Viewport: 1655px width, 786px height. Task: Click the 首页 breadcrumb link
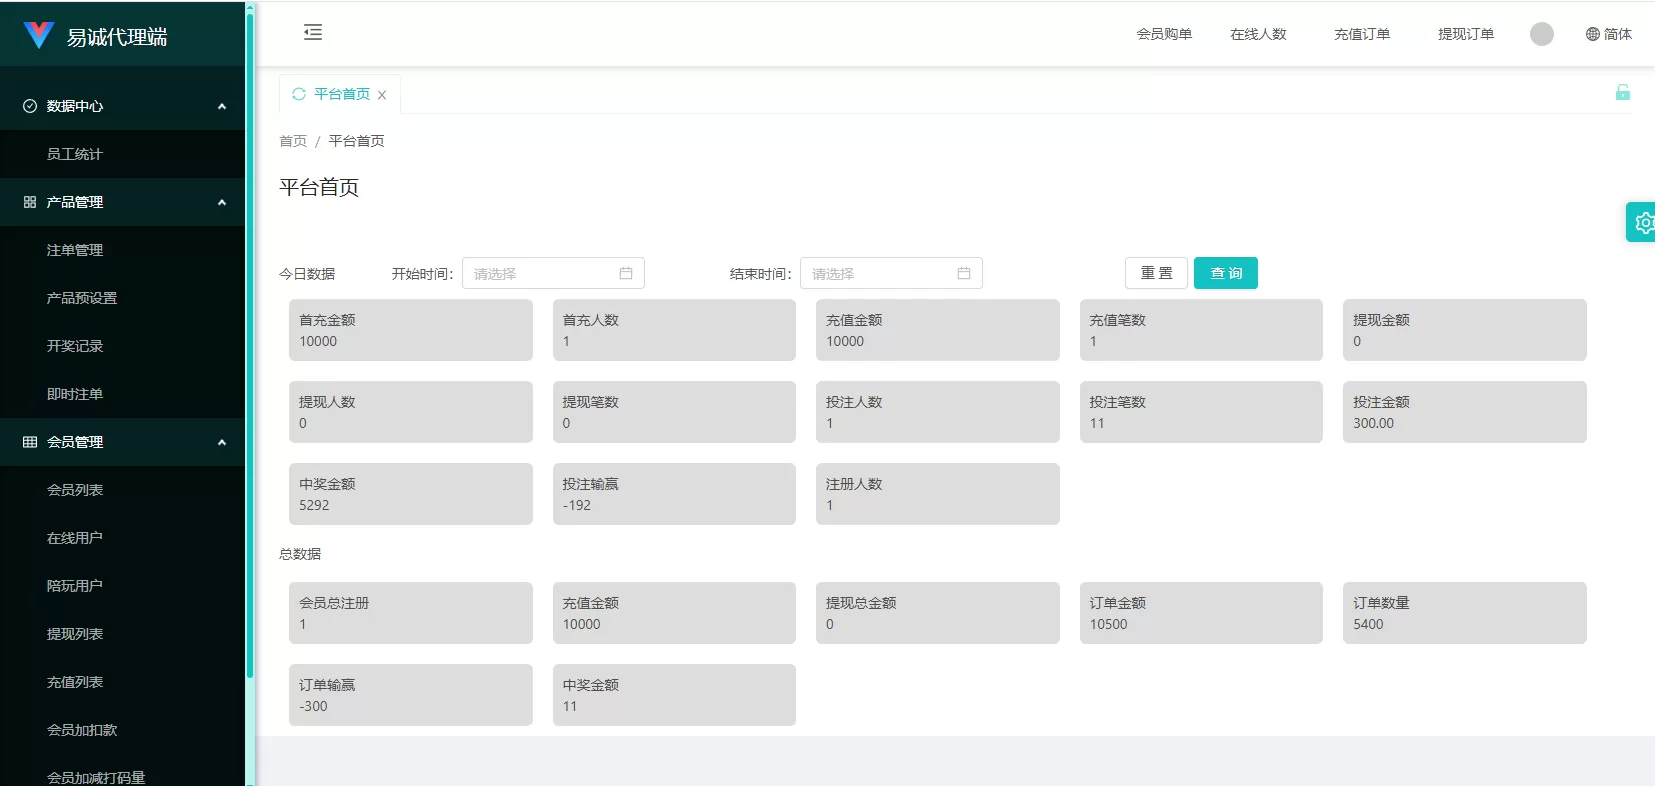coord(293,141)
